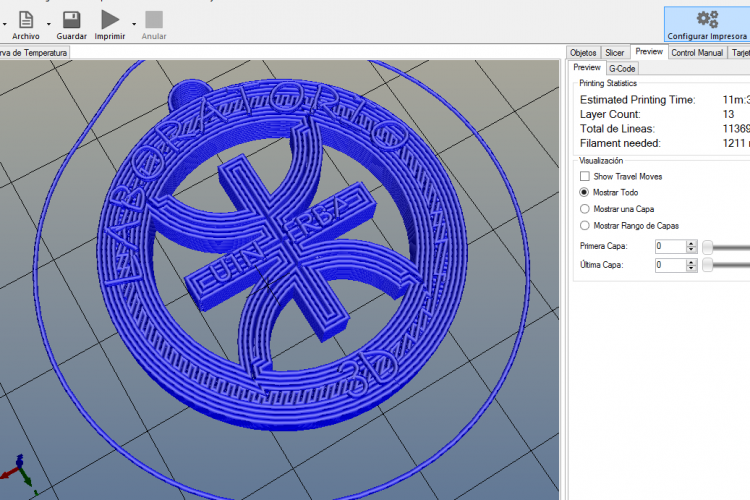The image size is (750, 500).
Task: Open the dropdown arrow beside Imprimir
Action: coord(134,22)
